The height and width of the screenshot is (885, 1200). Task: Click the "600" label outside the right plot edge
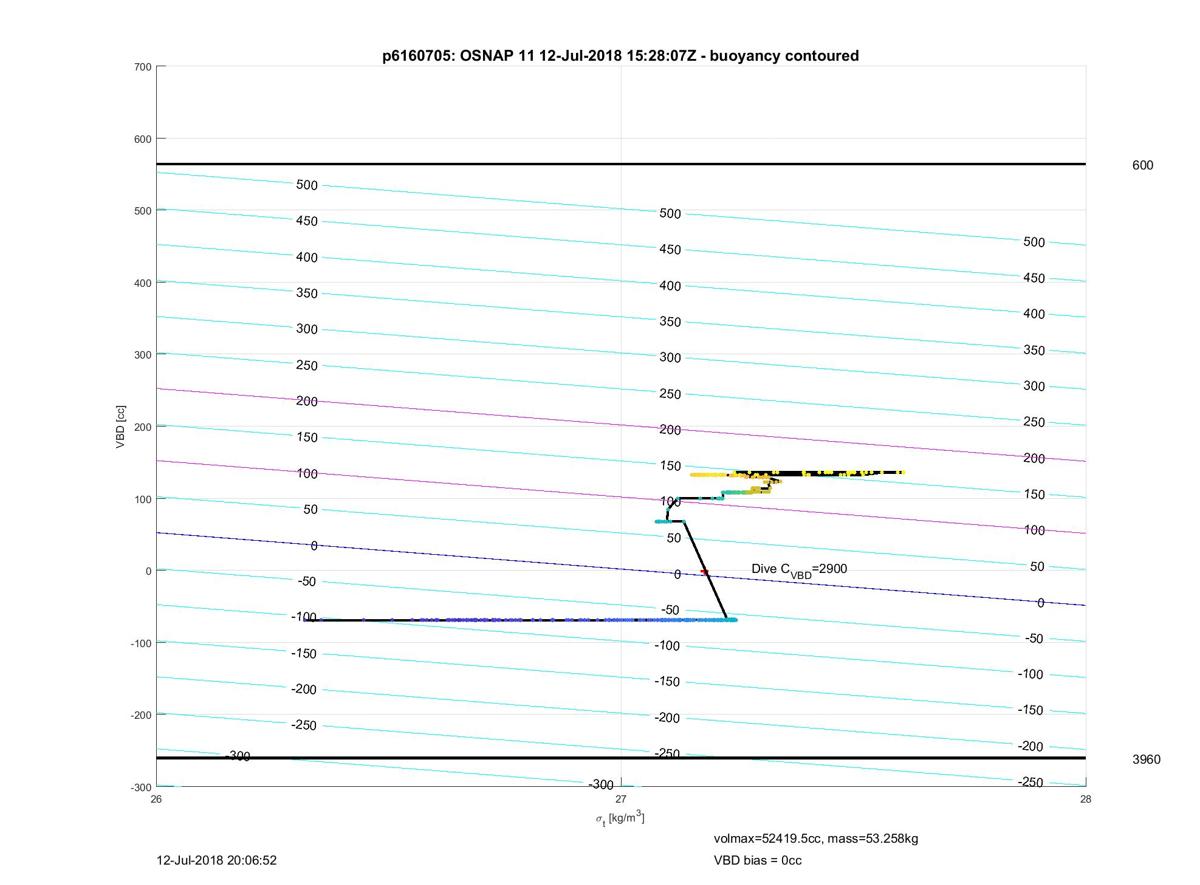(x=1142, y=165)
